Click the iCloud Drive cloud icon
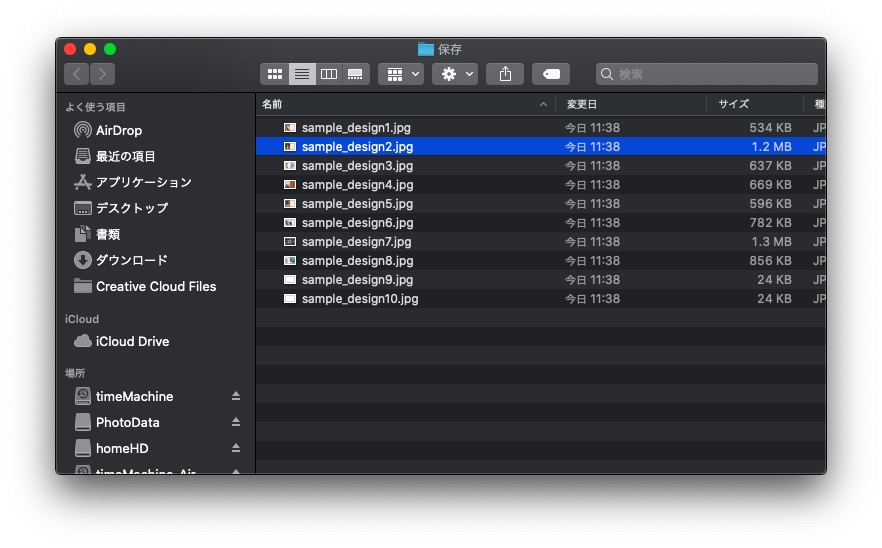The height and width of the screenshot is (548, 882). point(83,341)
